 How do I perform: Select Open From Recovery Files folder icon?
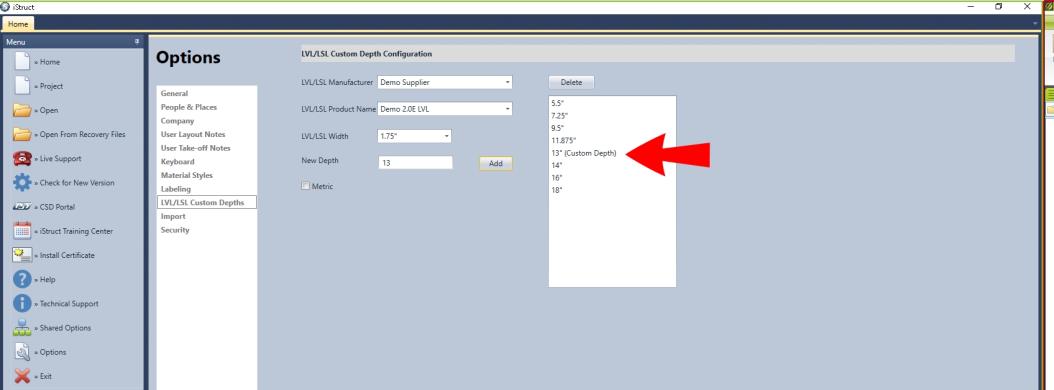(22, 134)
